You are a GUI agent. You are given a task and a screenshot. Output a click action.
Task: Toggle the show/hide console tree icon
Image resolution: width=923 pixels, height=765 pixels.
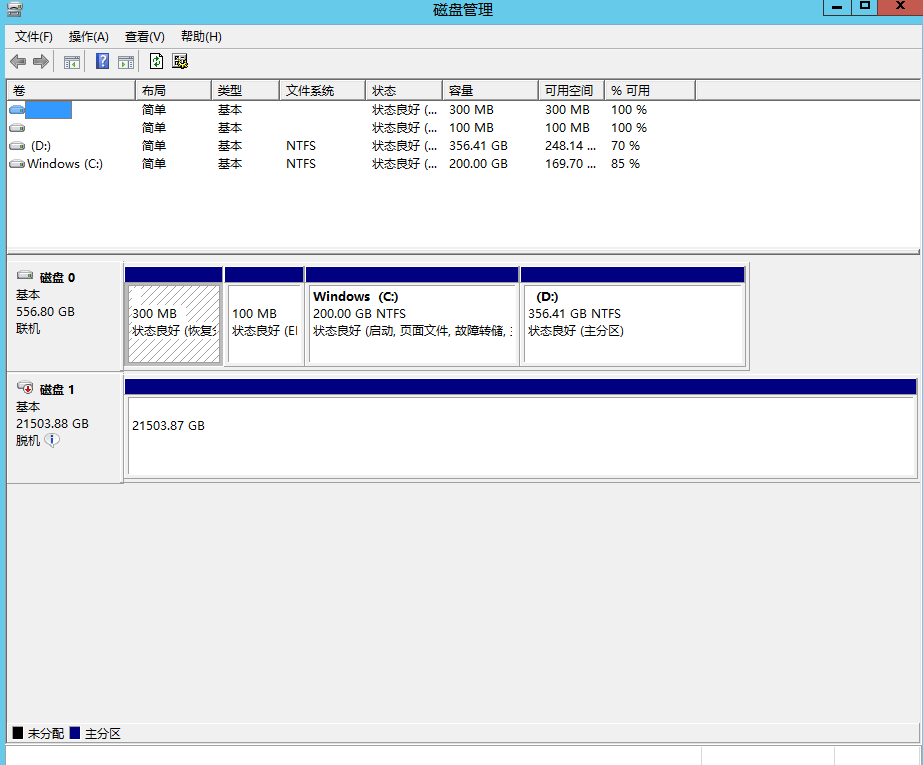tap(72, 62)
